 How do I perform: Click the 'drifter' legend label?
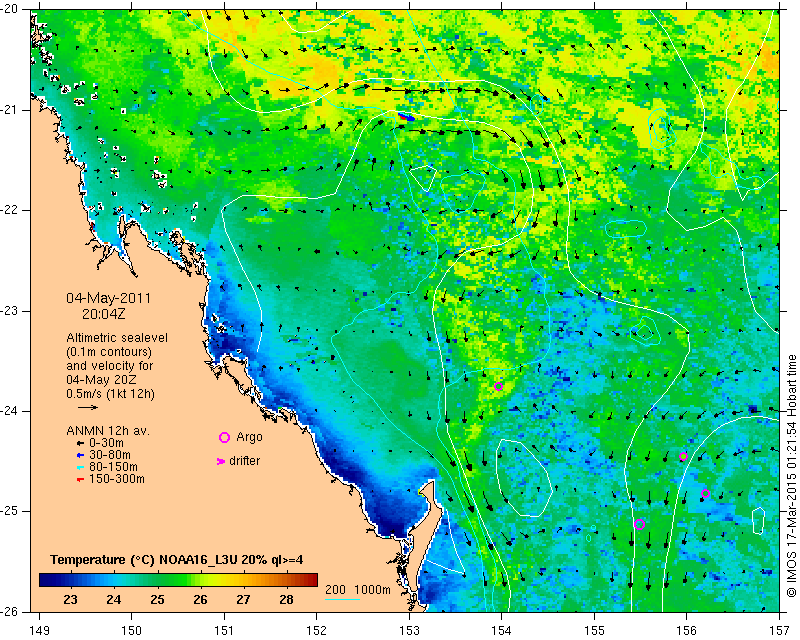point(244,461)
